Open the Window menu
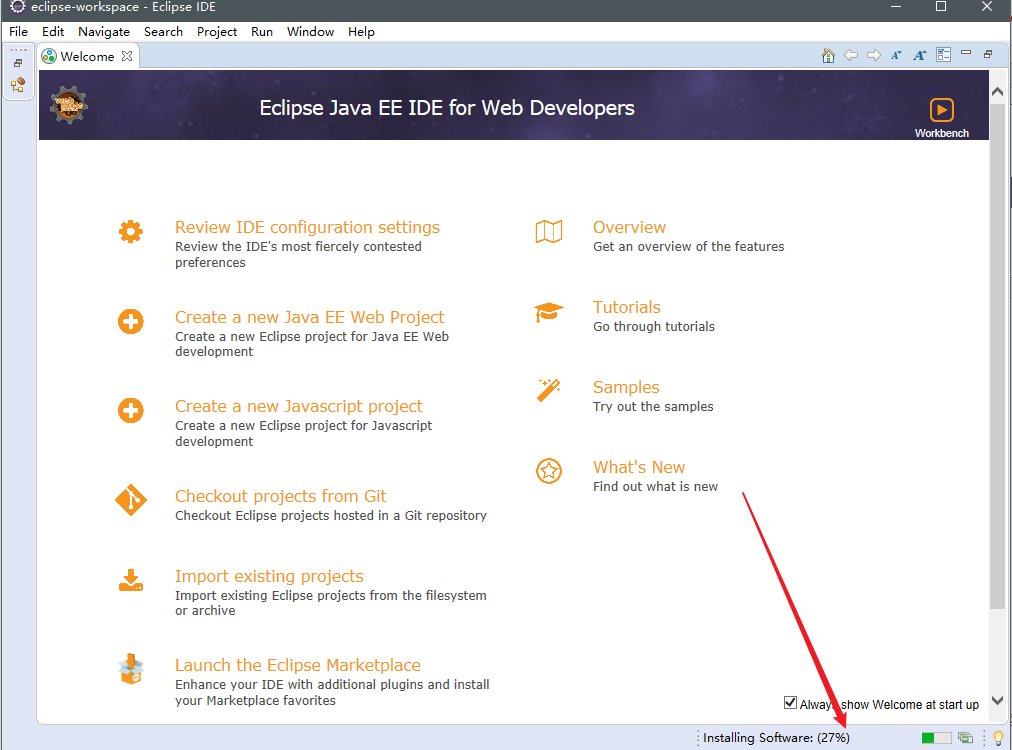The height and width of the screenshot is (750, 1012). coord(310,32)
